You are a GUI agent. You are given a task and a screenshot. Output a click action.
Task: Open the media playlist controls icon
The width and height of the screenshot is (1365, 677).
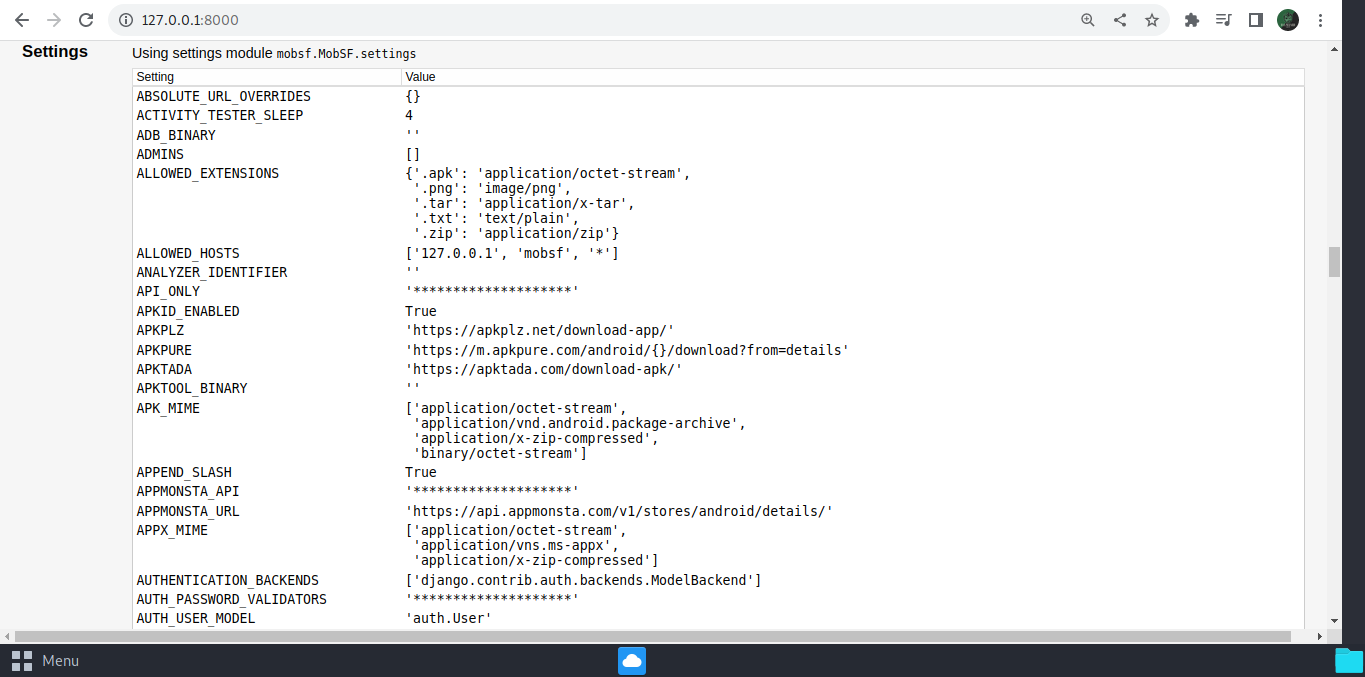[1223, 19]
